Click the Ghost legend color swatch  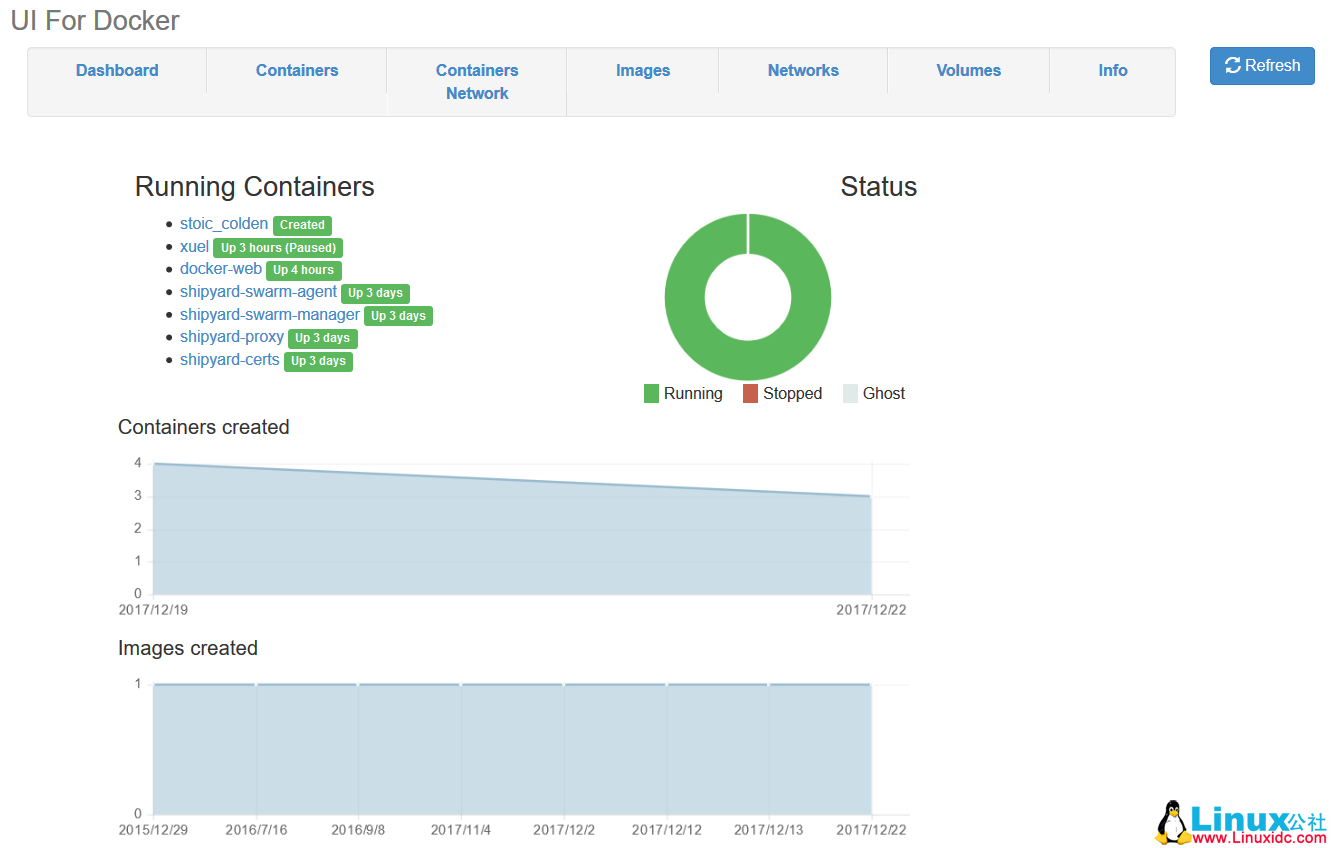coord(850,394)
